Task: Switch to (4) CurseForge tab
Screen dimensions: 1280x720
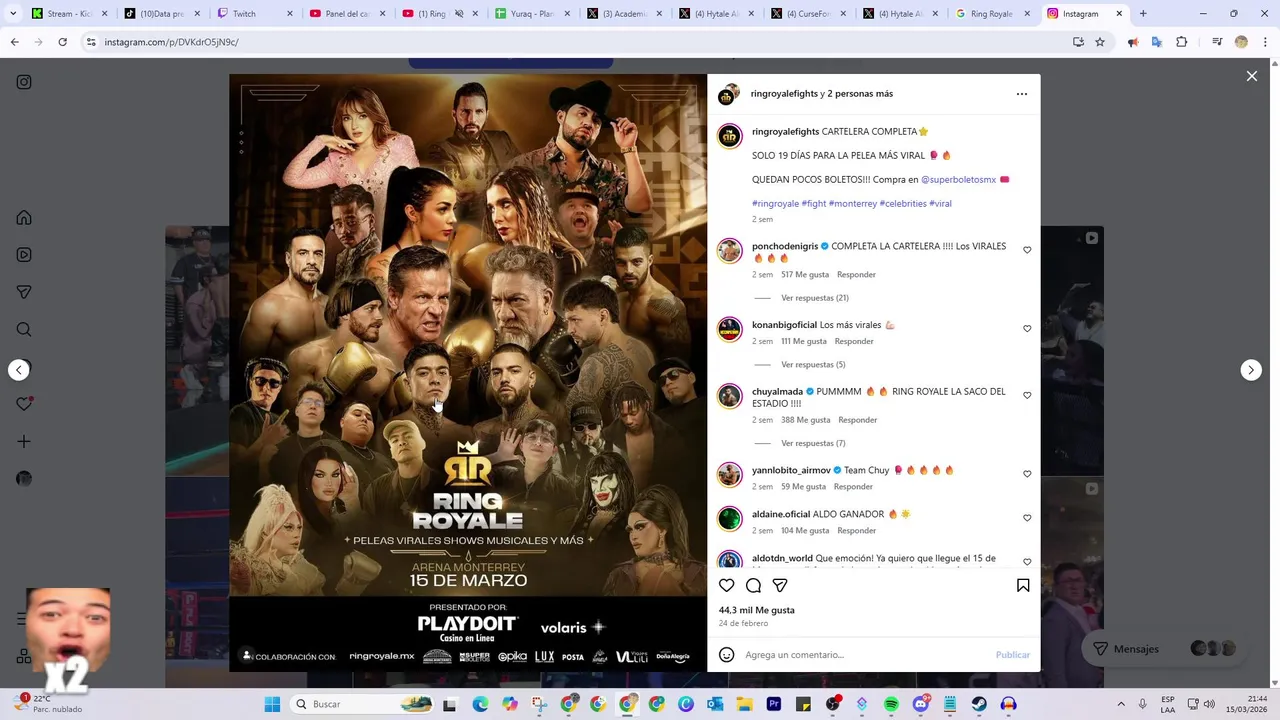Action: point(808,14)
